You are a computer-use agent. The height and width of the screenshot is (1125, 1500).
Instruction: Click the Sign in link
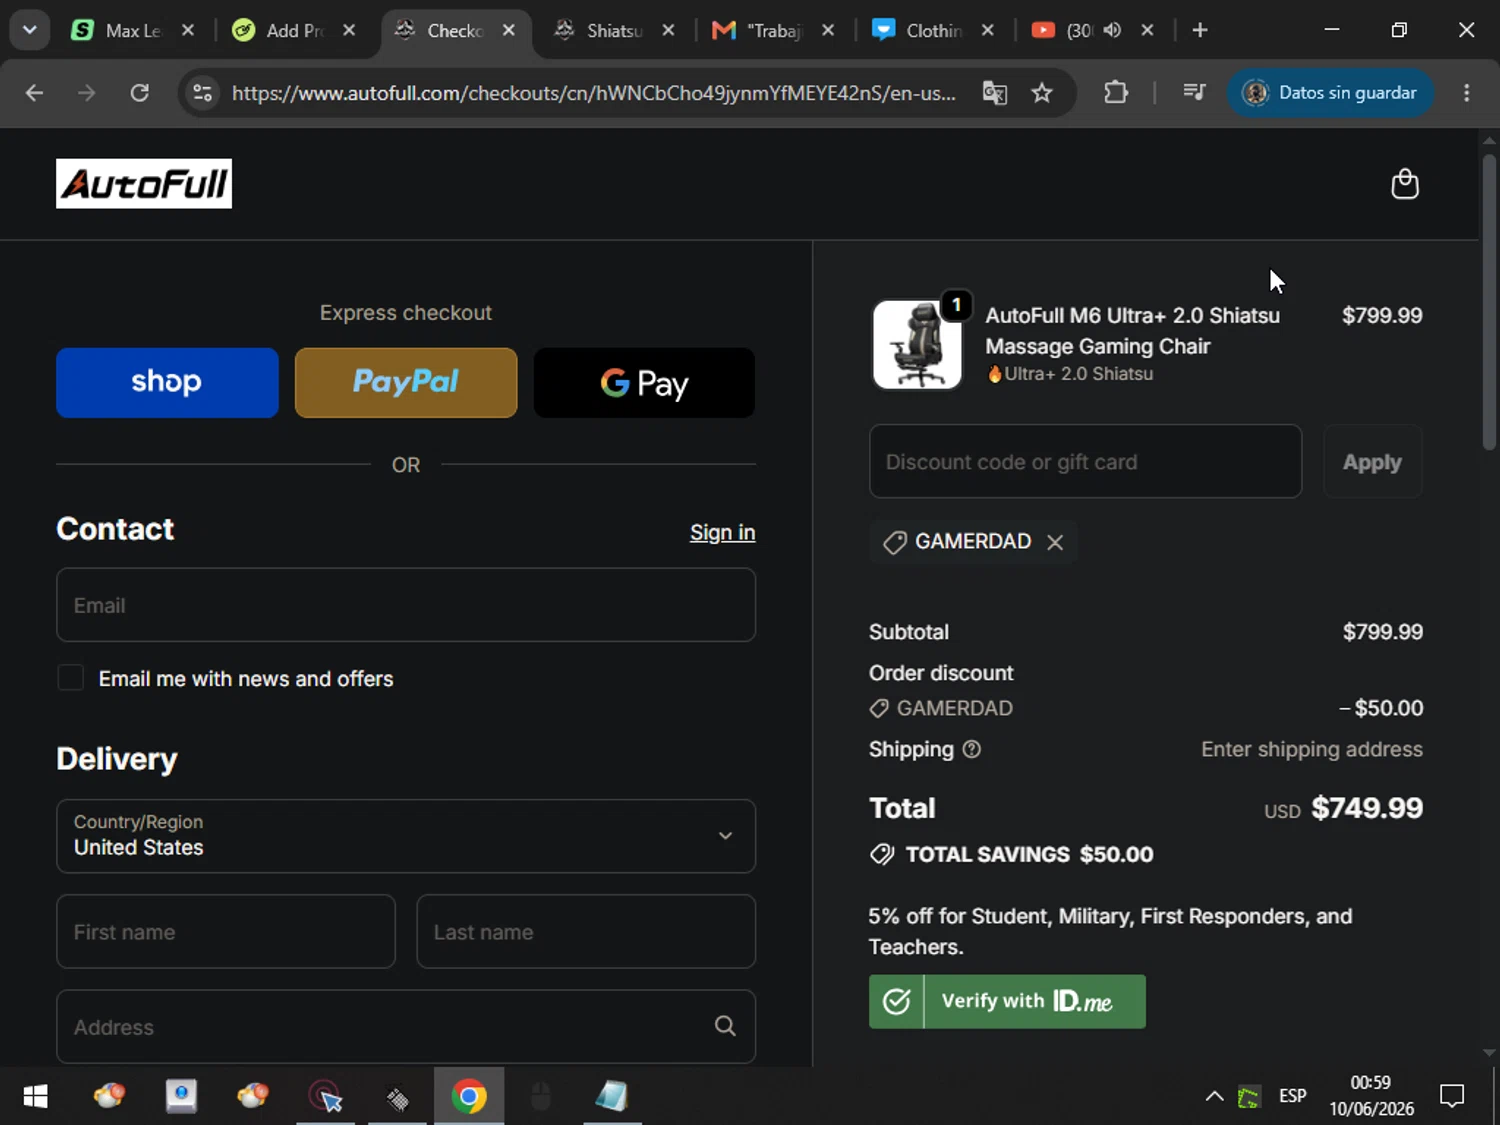pos(722,533)
